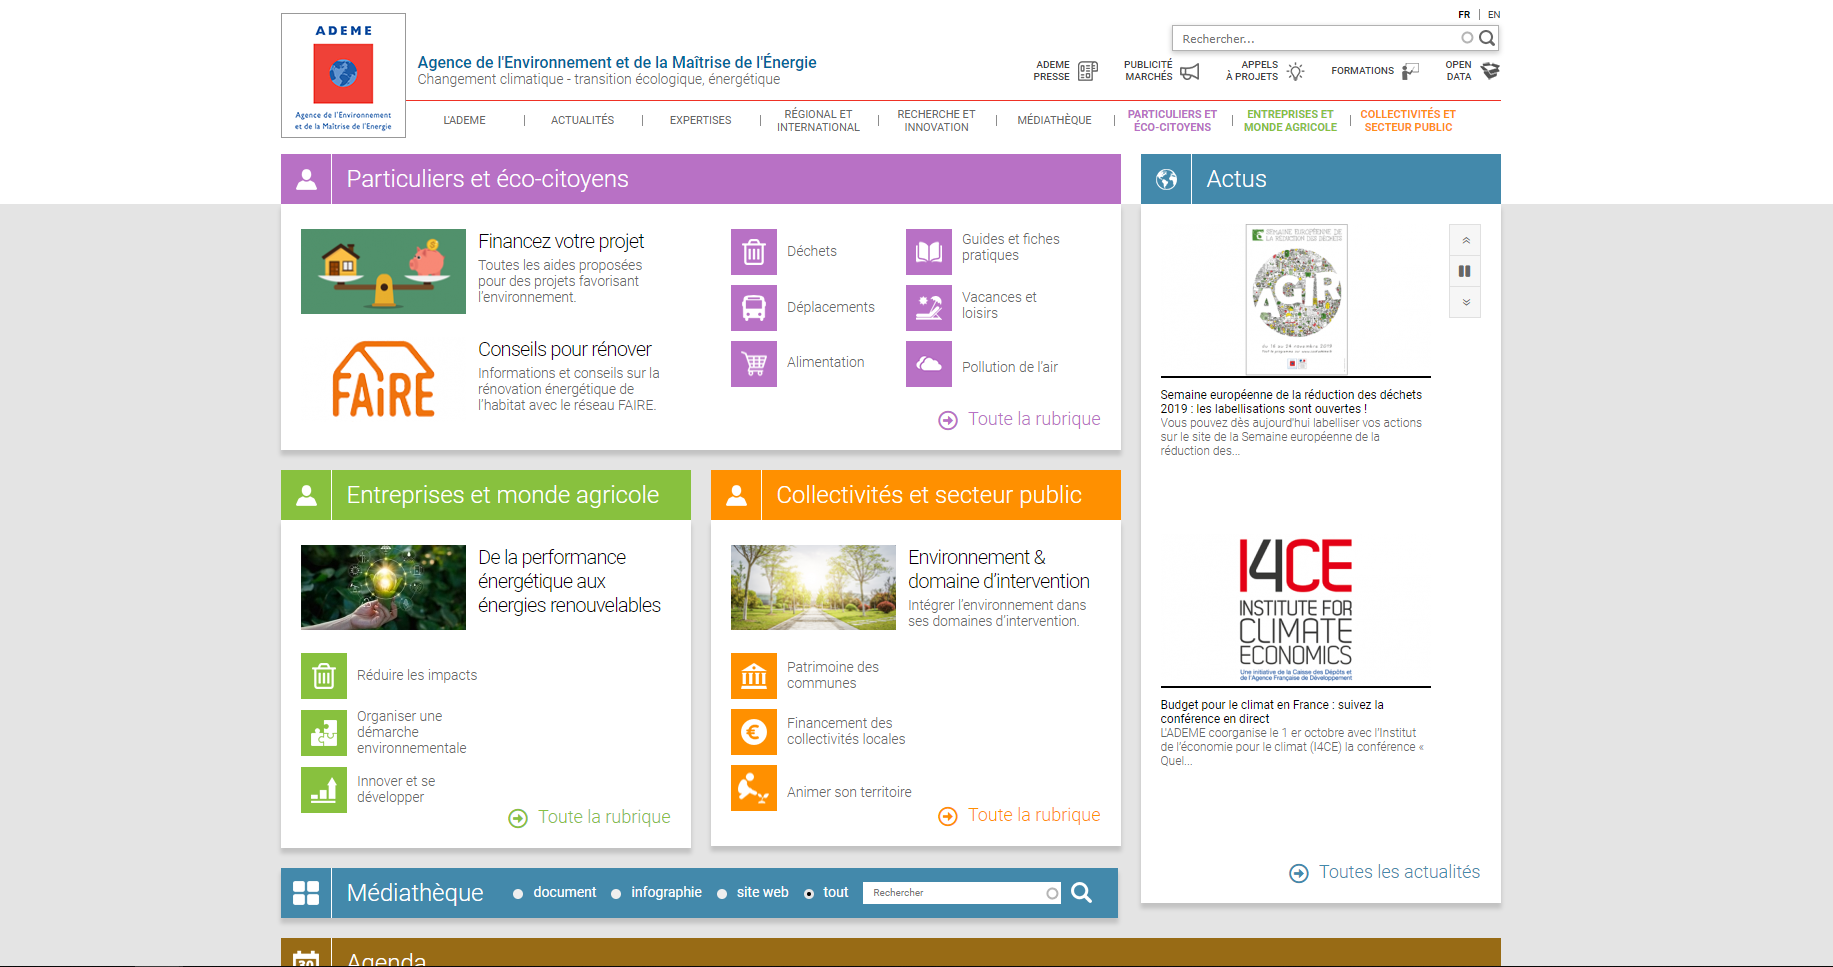The width and height of the screenshot is (1833, 967).
Task: Click the Déchets trash bin icon
Action: (x=754, y=252)
